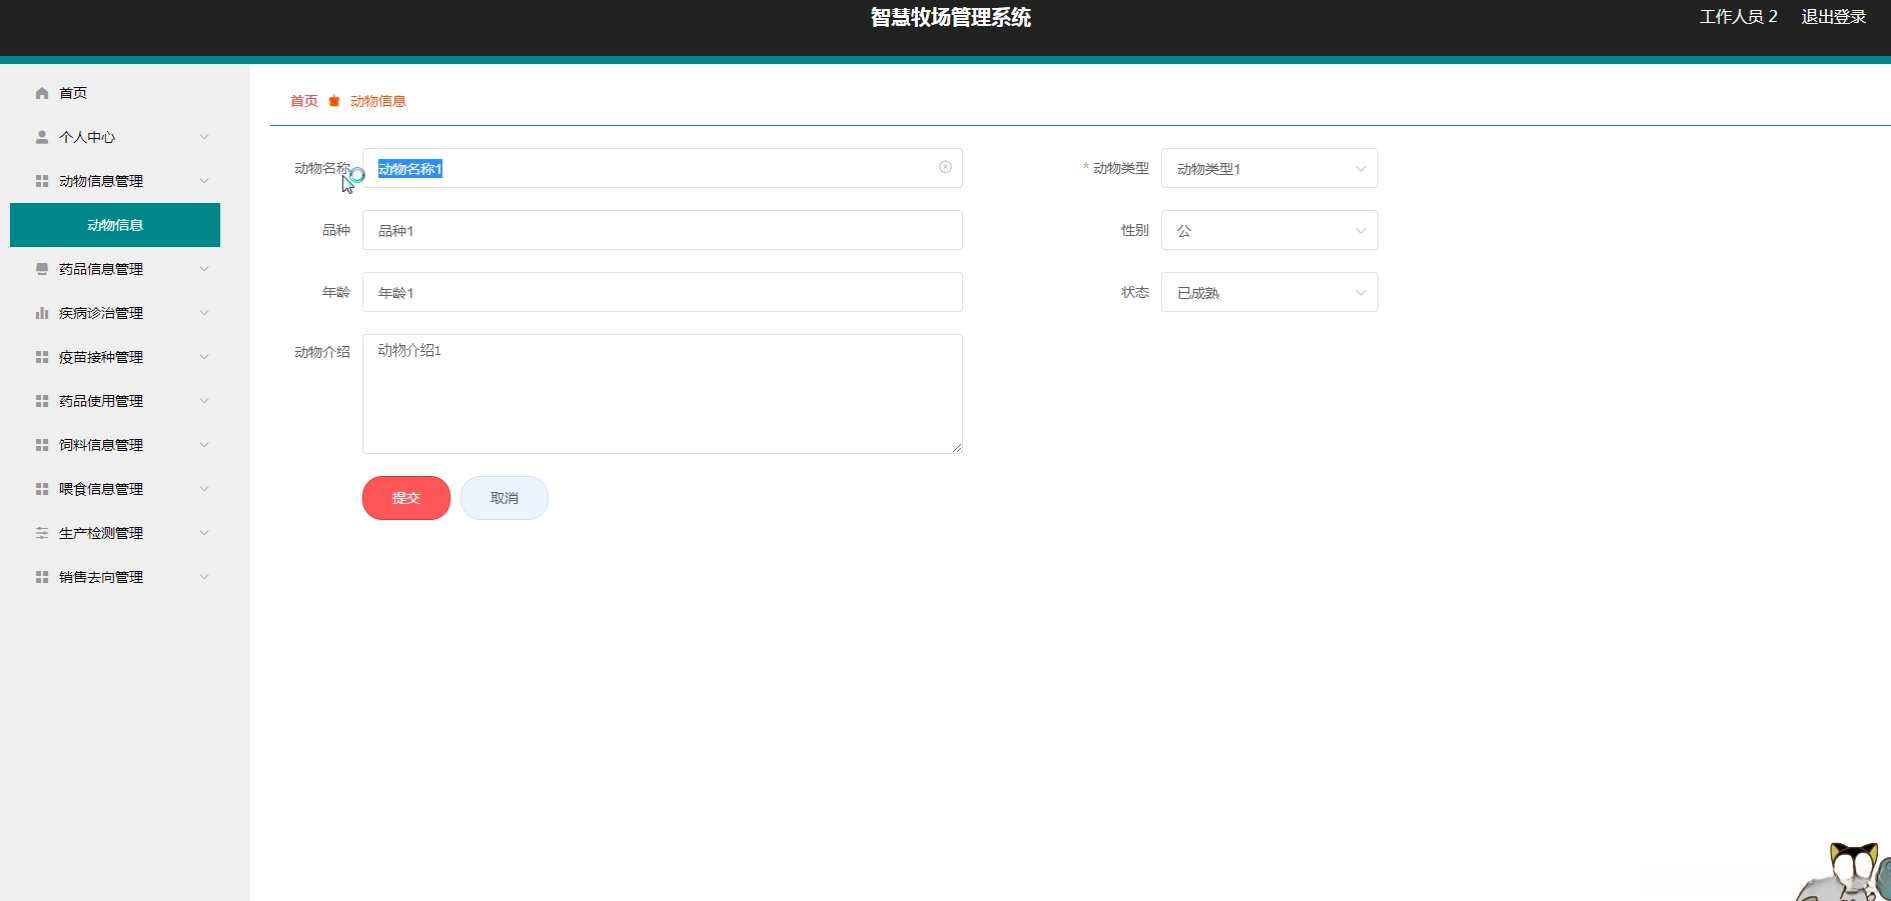Expand the 药品使用管理 submenu chevron

[204, 401]
